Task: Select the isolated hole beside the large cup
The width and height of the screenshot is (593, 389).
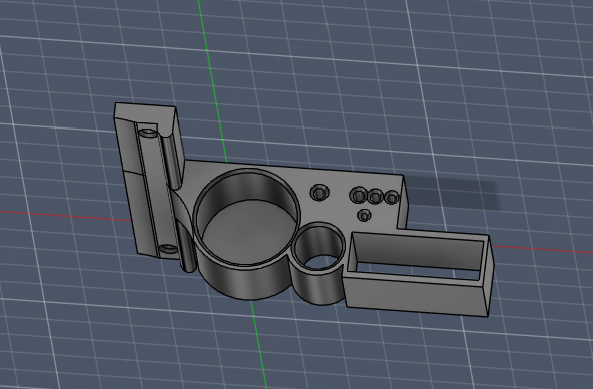Action: (320, 193)
